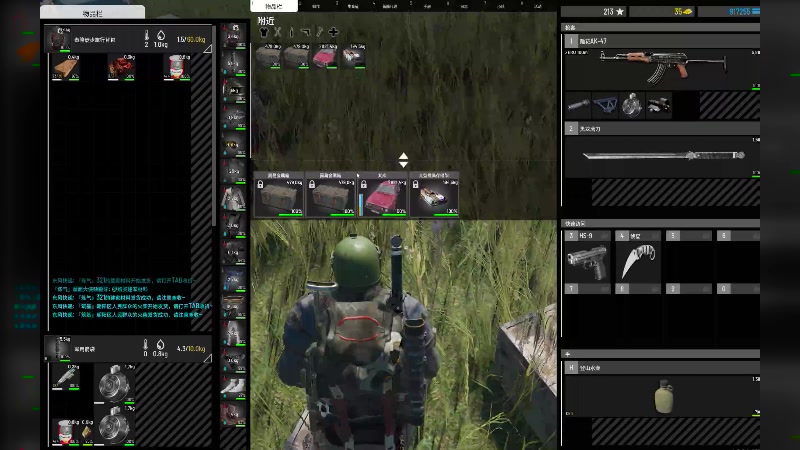
Task: Select the AK-47 rifle image
Action: (663, 66)
